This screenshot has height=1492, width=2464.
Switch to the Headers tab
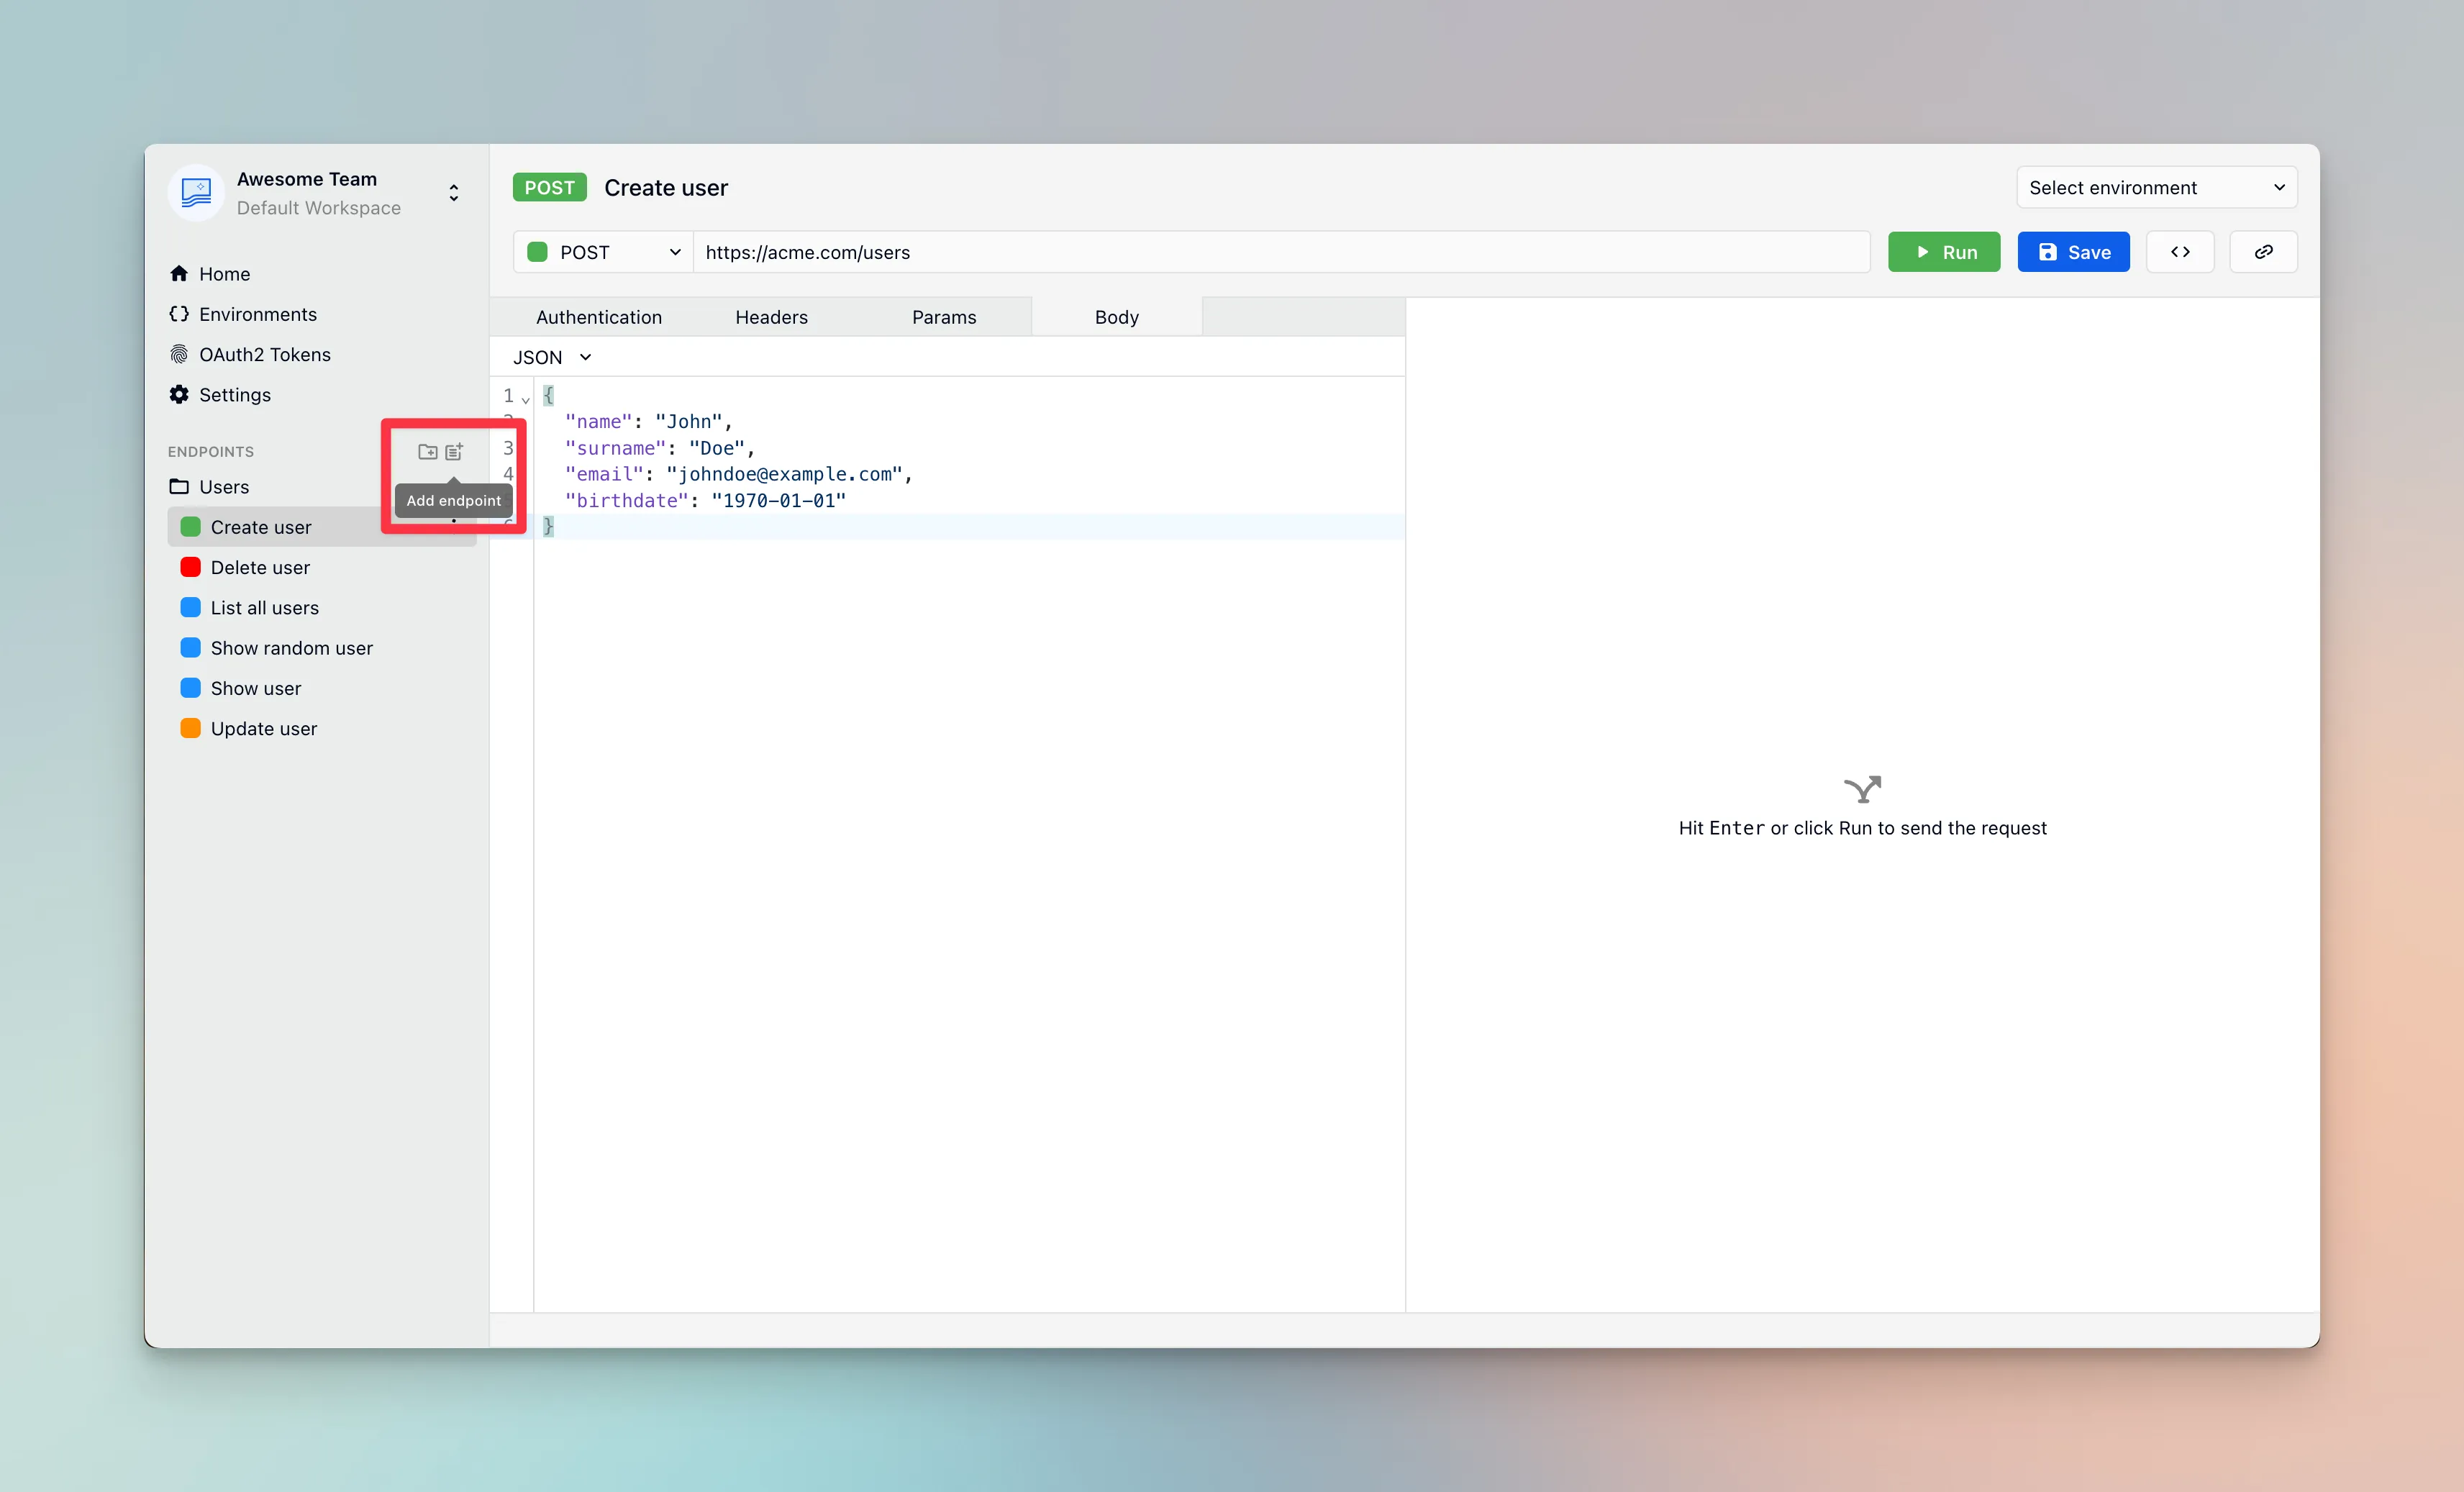[771, 317]
